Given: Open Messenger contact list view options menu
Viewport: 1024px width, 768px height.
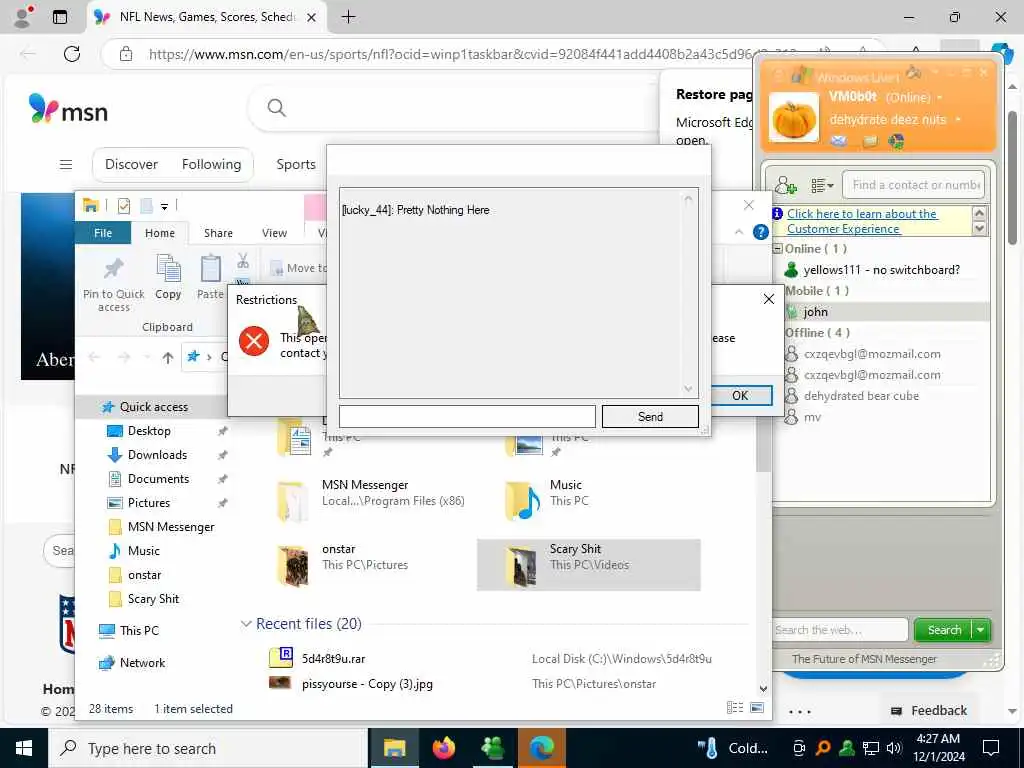Looking at the screenshot, I should [822, 185].
